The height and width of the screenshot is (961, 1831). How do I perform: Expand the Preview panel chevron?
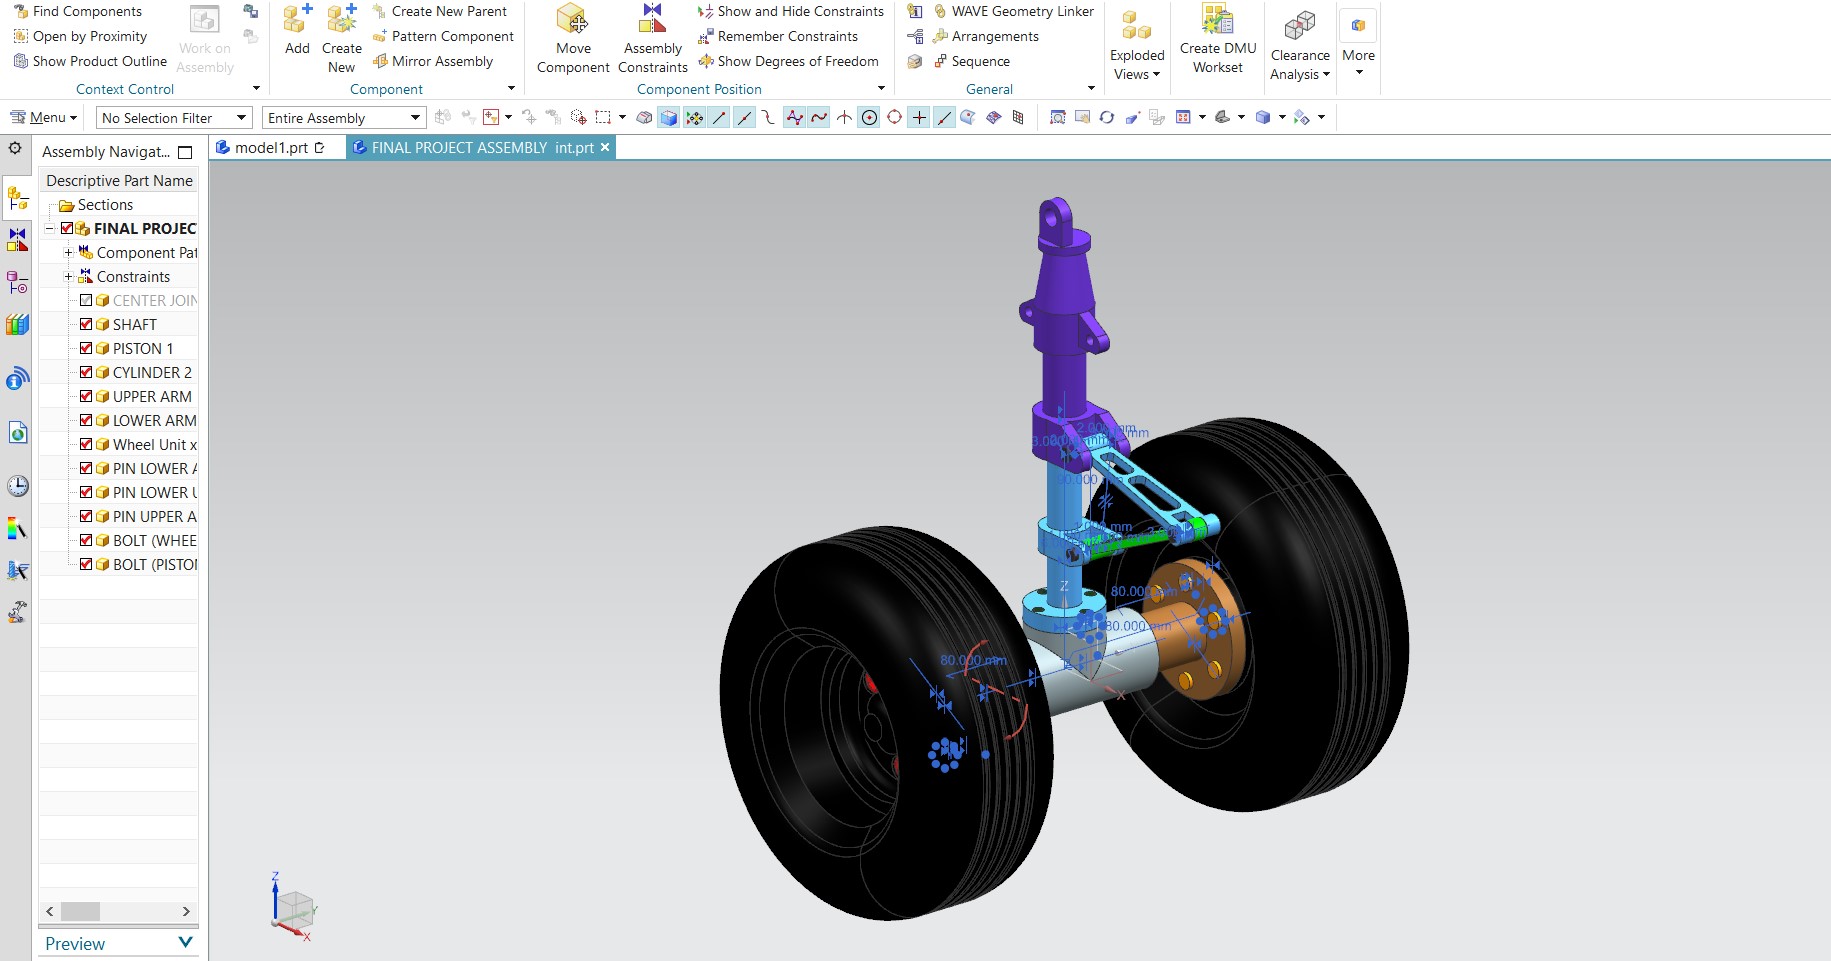click(185, 942)
